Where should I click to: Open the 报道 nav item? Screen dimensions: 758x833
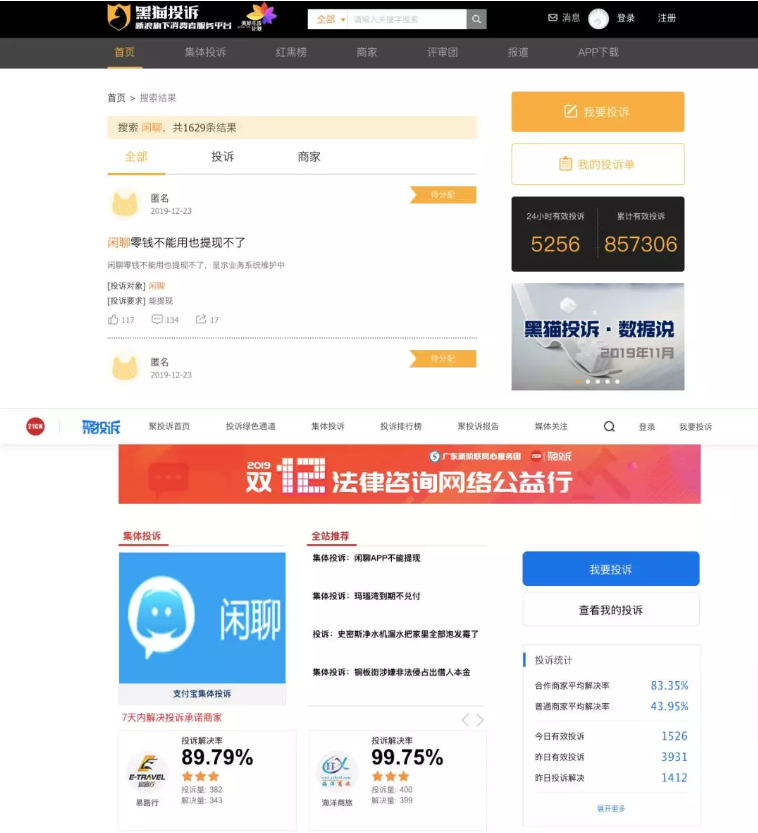(x=518, y=52)
